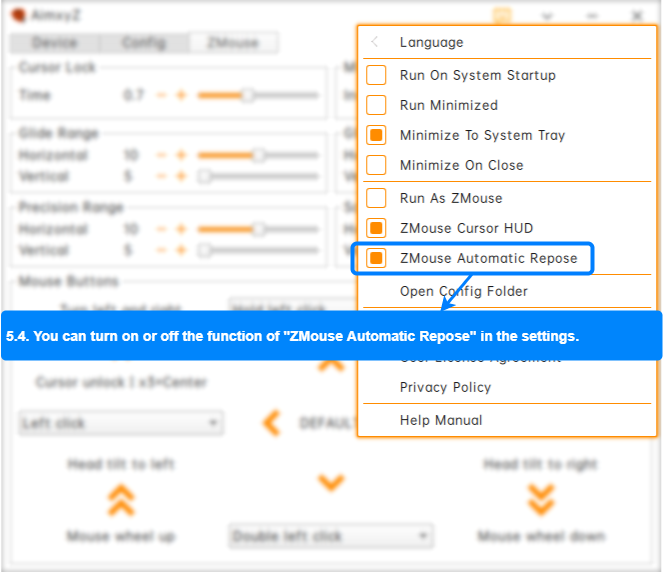Click the double up arrow above Mouse wheel up

click(x=121, y=498)
